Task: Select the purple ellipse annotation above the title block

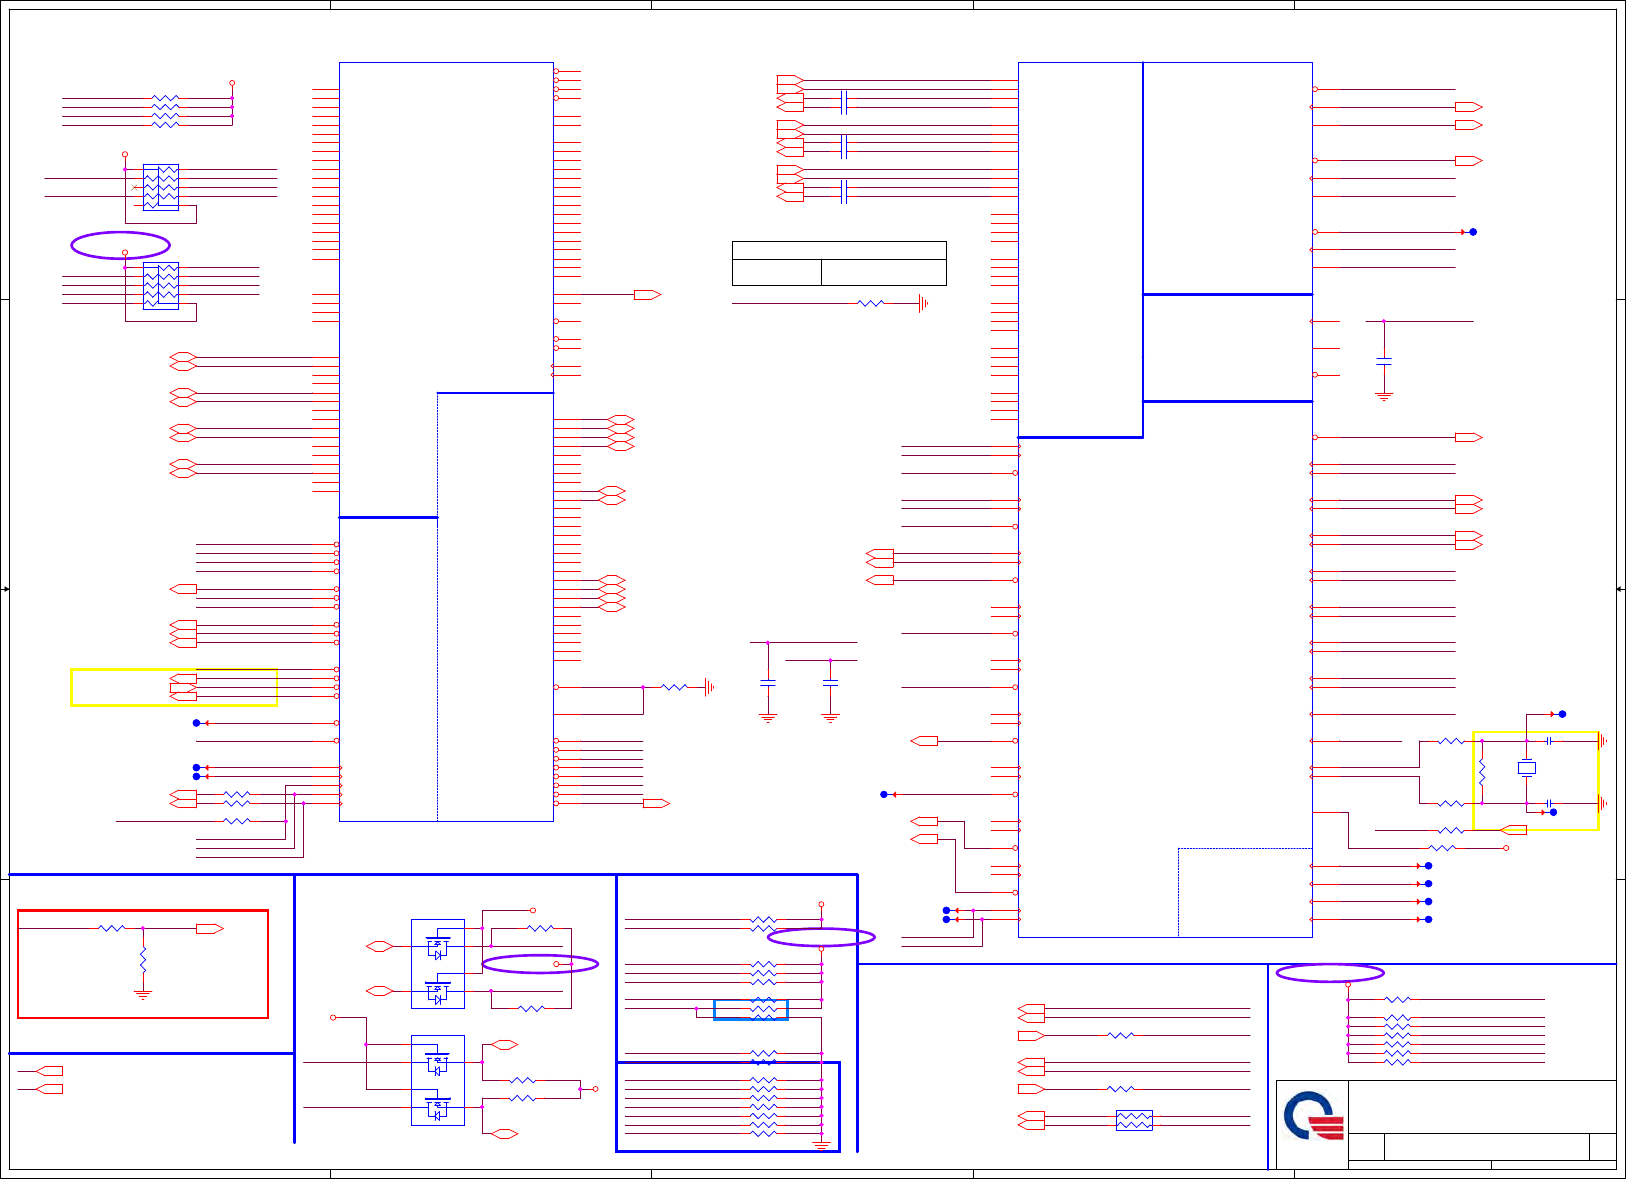Action: coord(1330,973)
